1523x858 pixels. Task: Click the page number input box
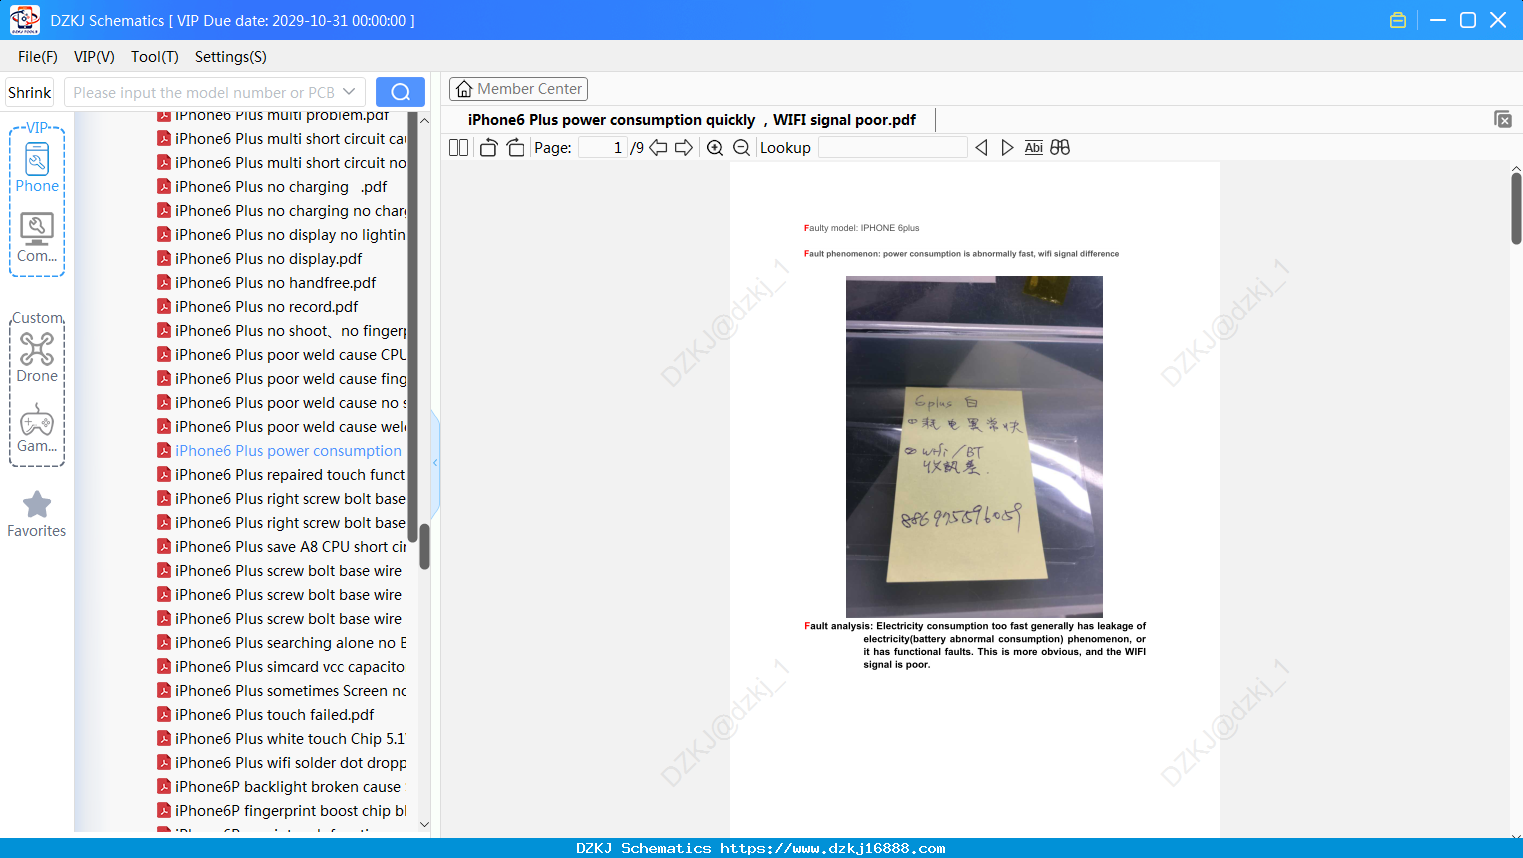(603, 148)
